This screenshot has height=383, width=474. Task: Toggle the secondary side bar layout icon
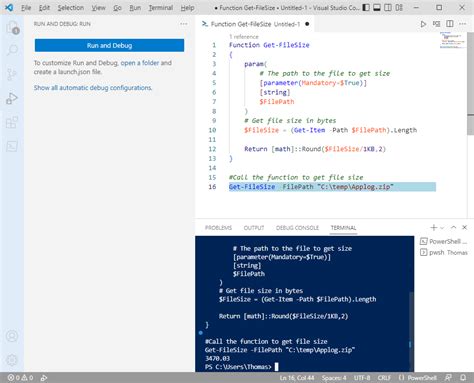click(388, 7)
